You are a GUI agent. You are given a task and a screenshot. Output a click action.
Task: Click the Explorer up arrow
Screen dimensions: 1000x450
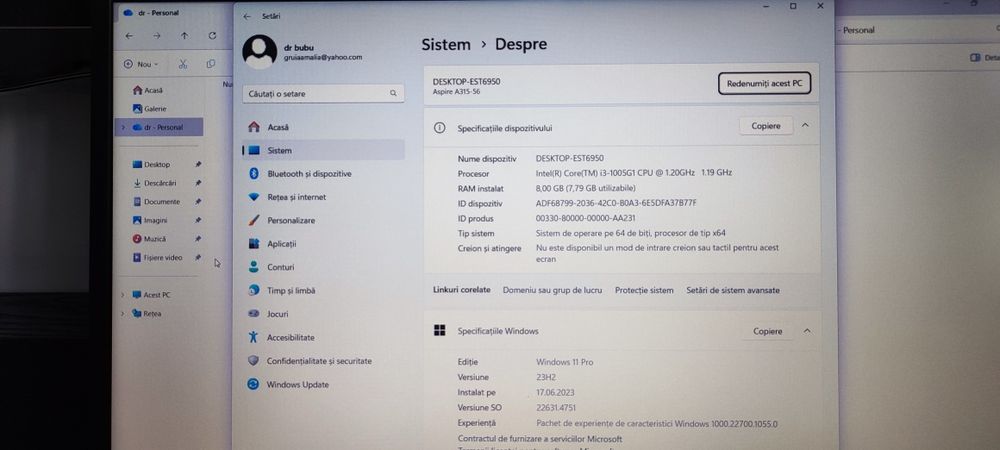pos(184,36)
